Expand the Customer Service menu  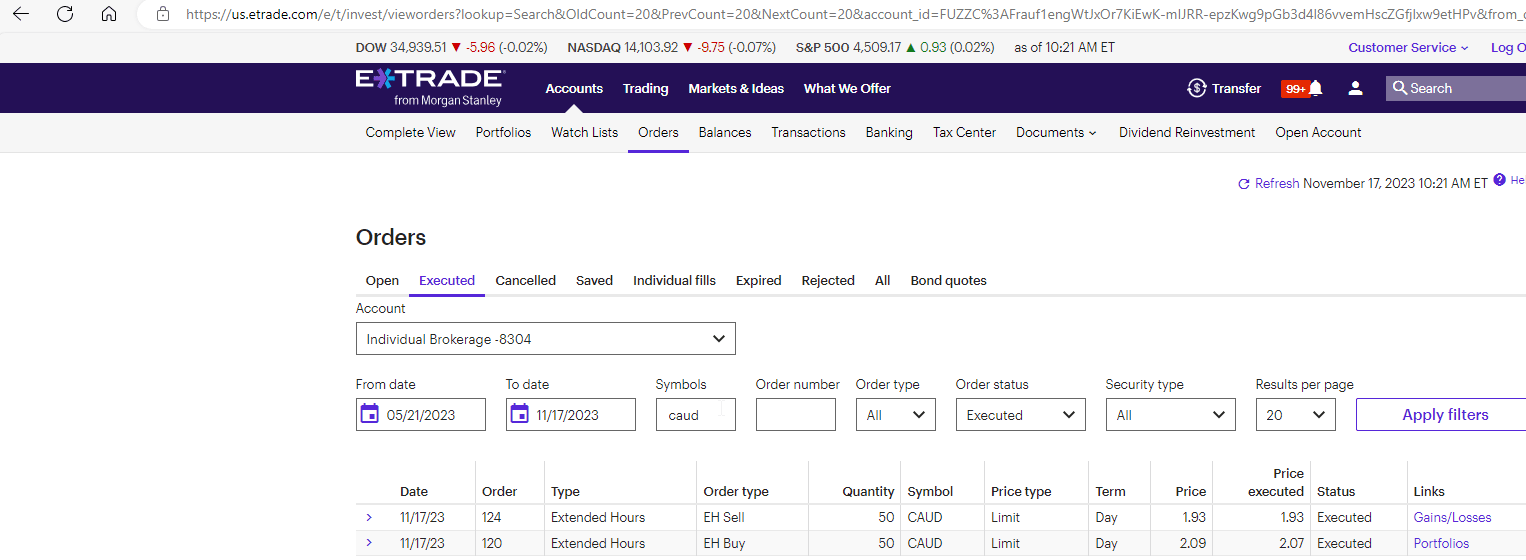[x=1409, y=47]
